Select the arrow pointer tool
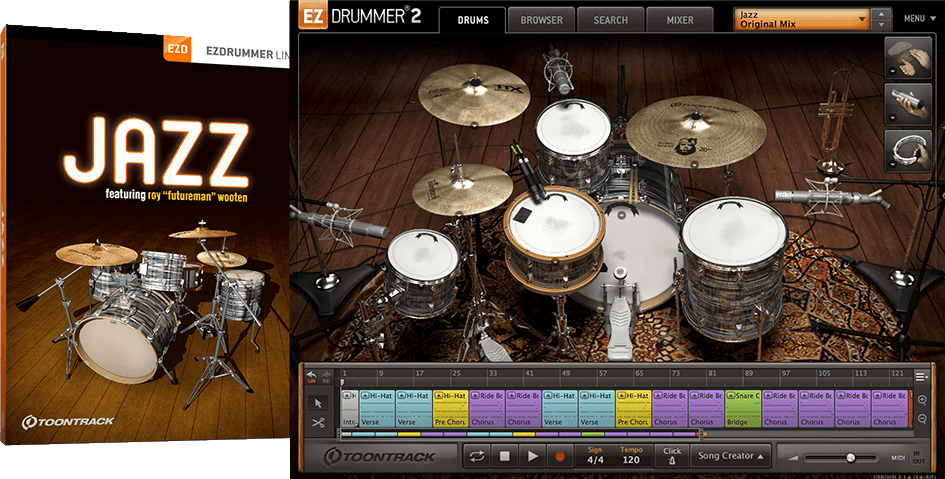This screenshot has width=945, height=479. (319, 403)
